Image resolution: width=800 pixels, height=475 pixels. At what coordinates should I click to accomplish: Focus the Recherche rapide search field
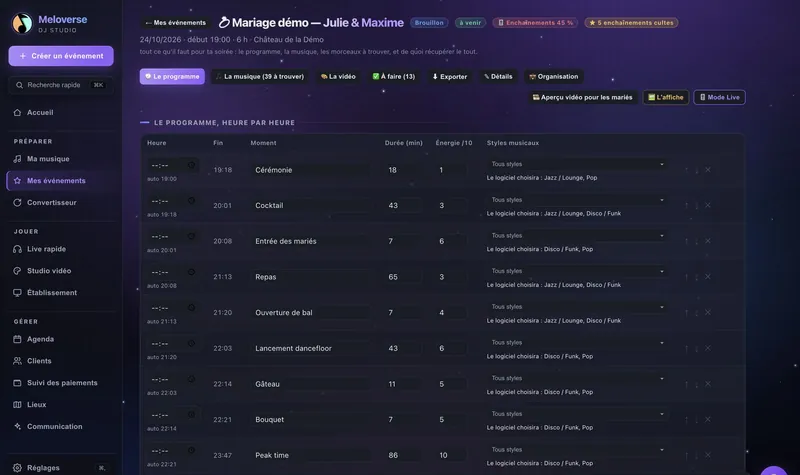(61, 85)
